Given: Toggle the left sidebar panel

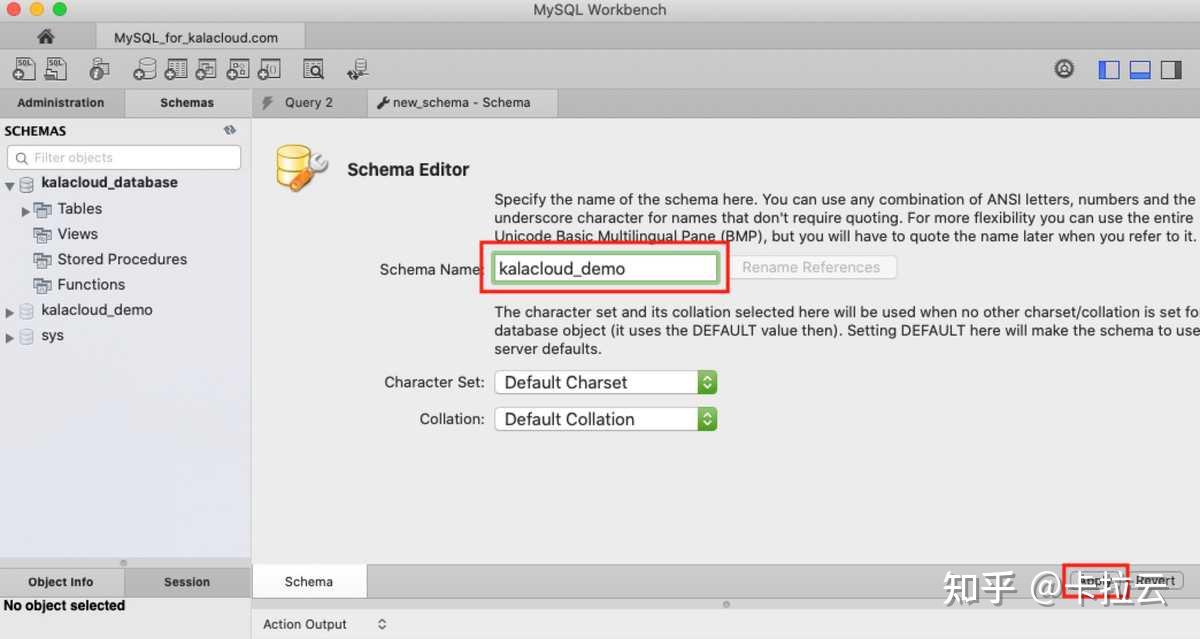Looking at the screenshot, I should [x=1108, y=68].
